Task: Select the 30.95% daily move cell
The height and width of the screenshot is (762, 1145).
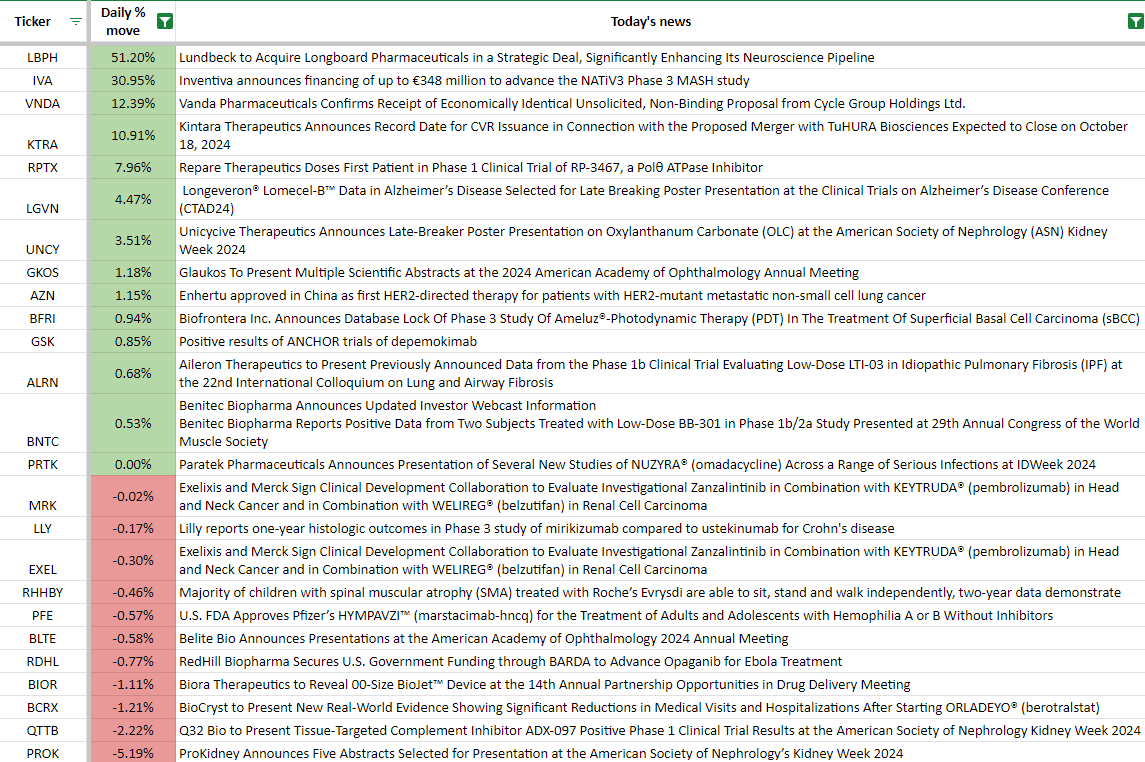Action: pyautogui.click(x=133, y=80)
